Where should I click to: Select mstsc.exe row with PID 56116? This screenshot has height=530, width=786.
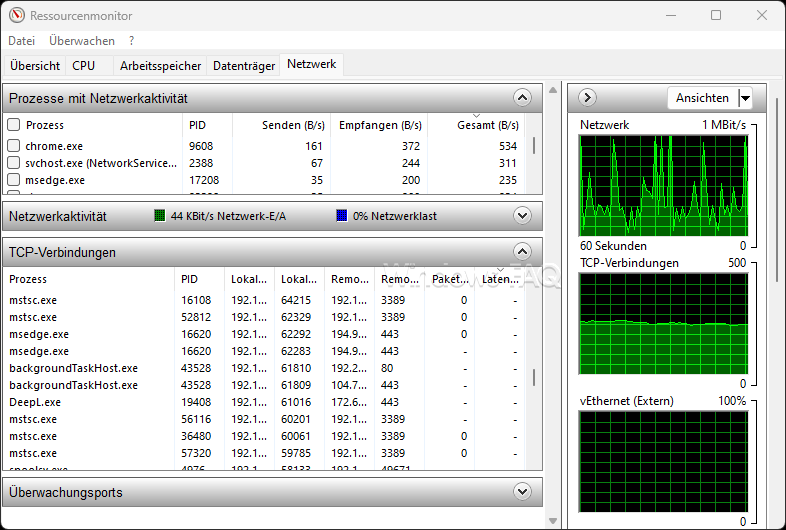tap(264, 420)
